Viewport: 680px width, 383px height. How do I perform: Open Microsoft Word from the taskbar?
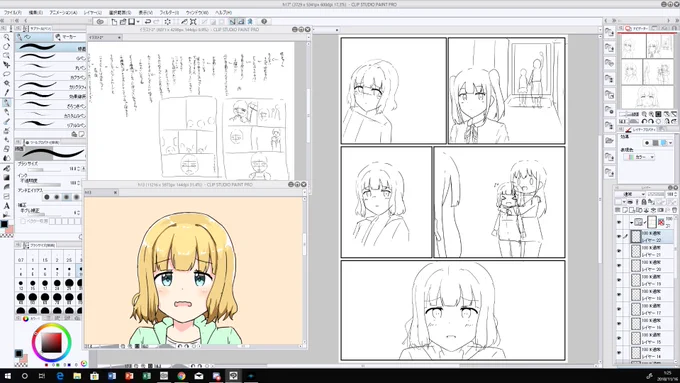tap(112, 376)
